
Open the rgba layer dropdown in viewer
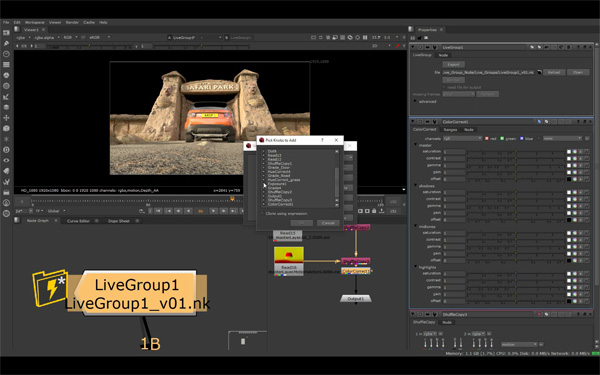click(x=23, y=38)
